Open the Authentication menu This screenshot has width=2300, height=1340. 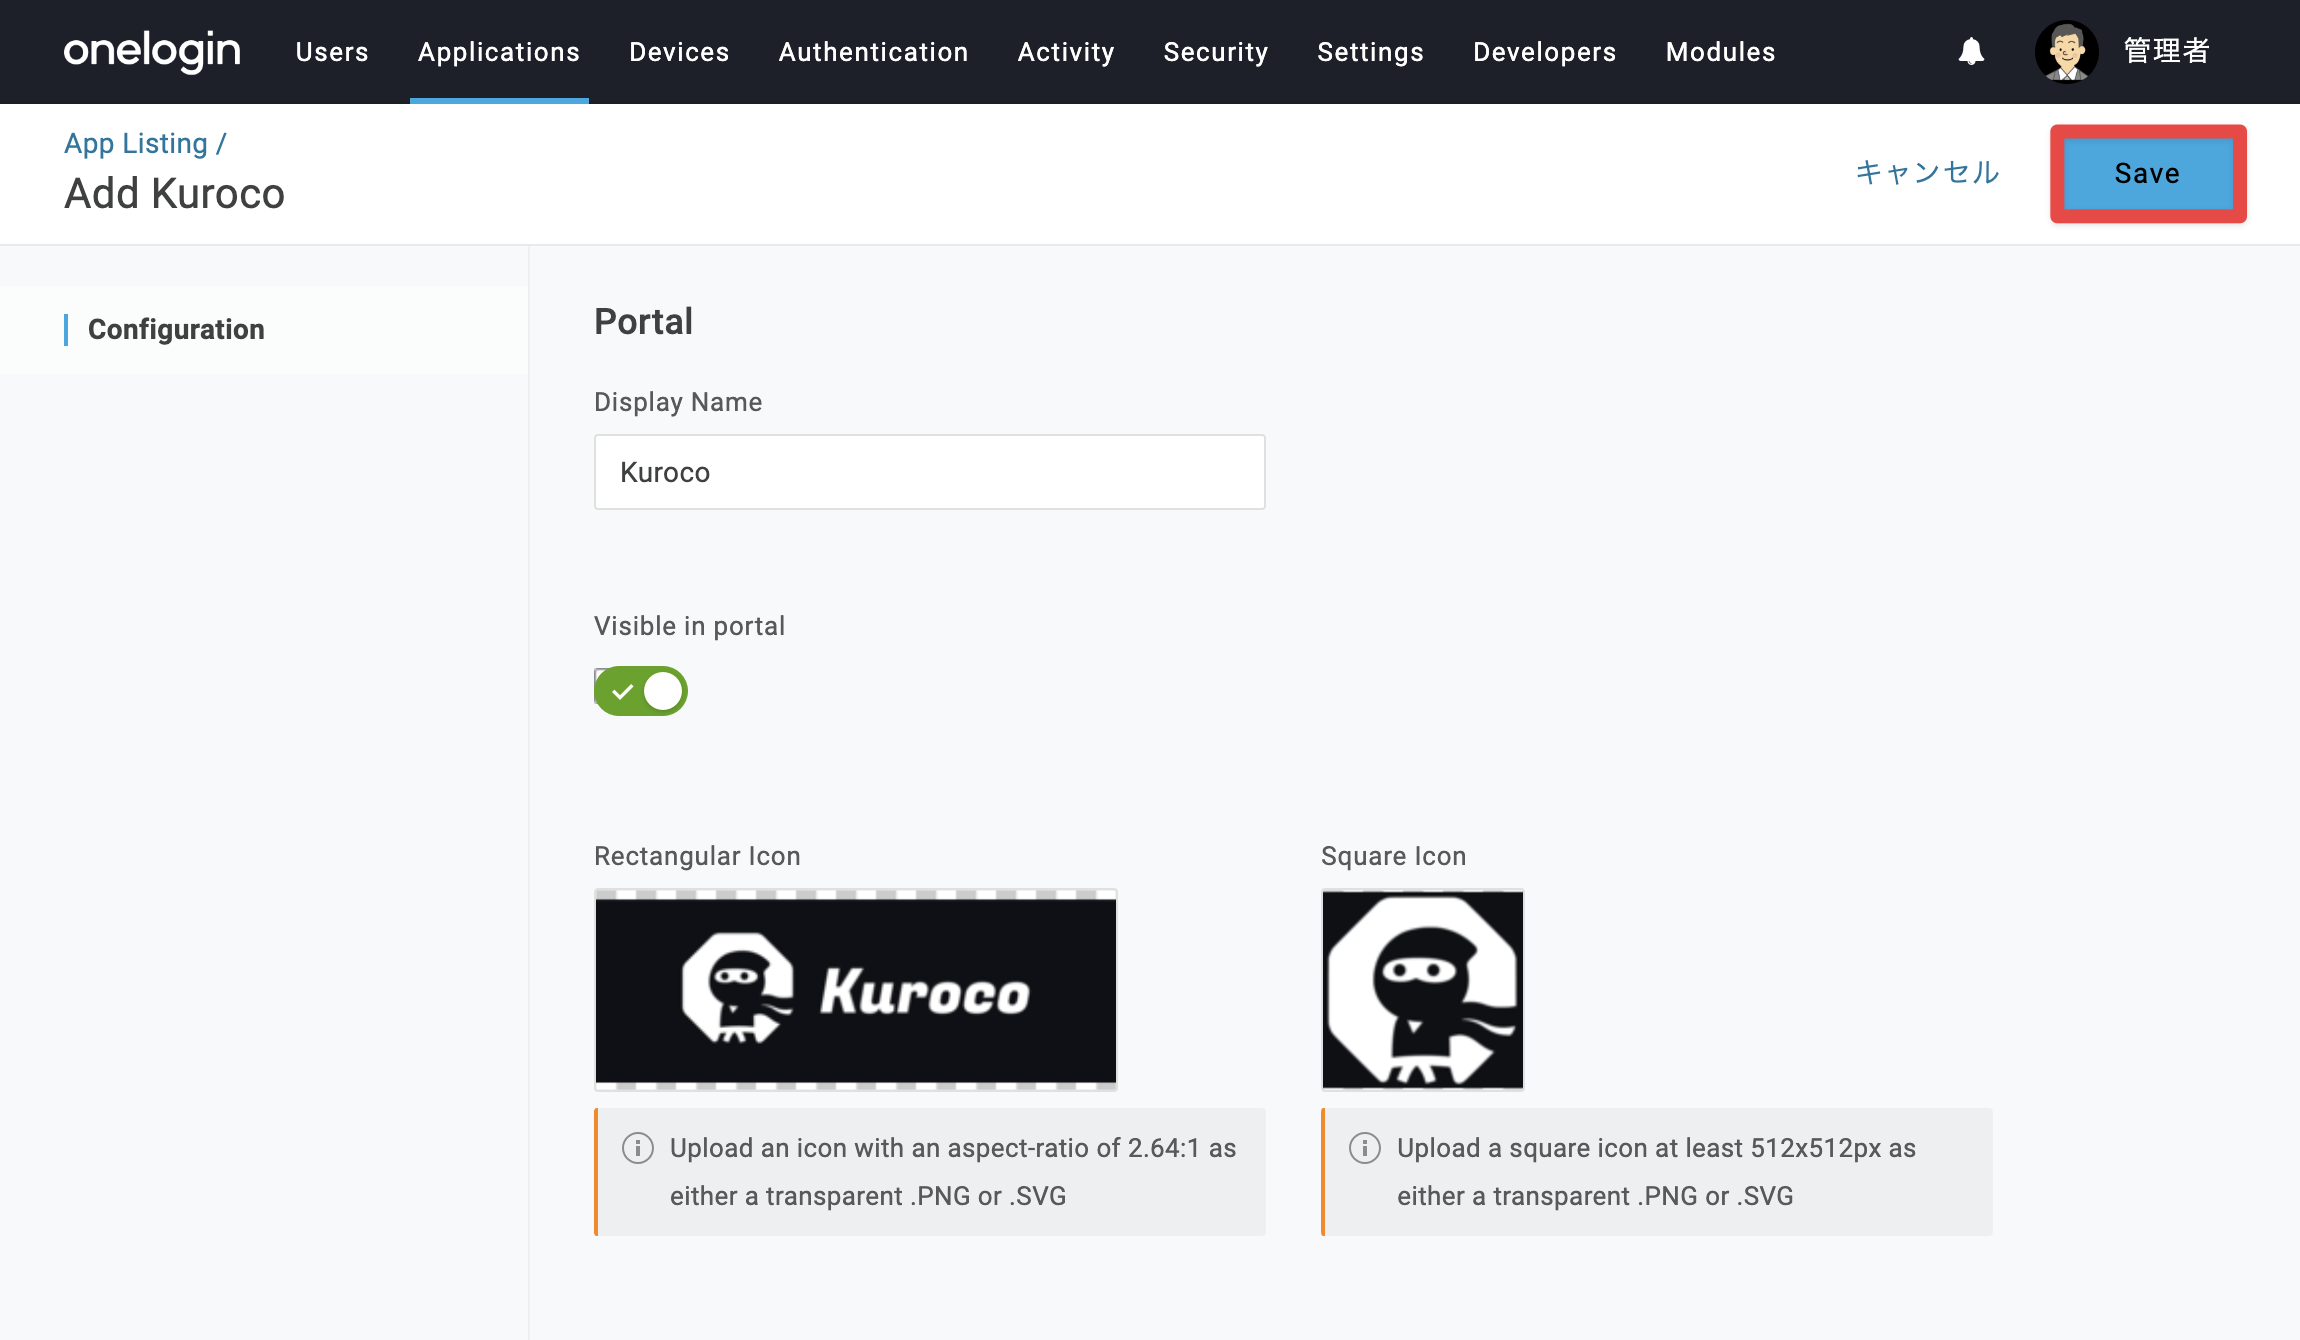(873, 52)
